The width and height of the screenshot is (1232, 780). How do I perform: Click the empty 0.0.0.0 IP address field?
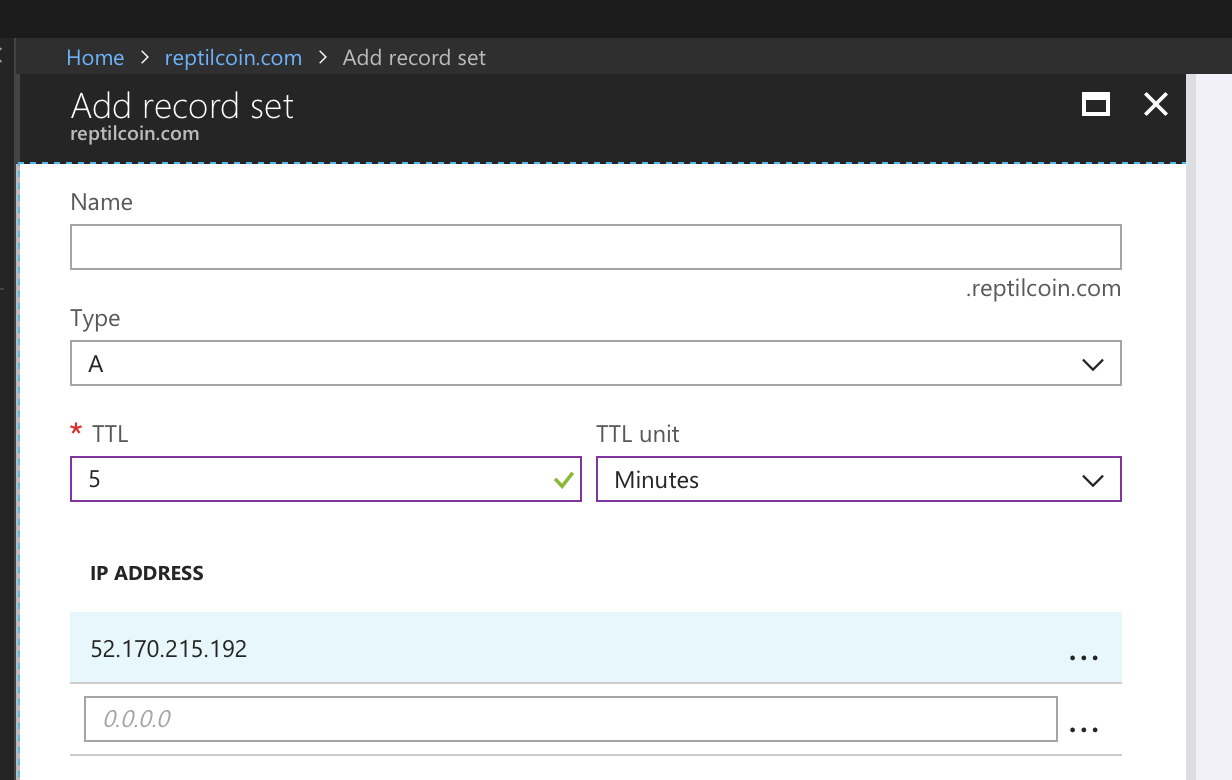coord(571,719)
